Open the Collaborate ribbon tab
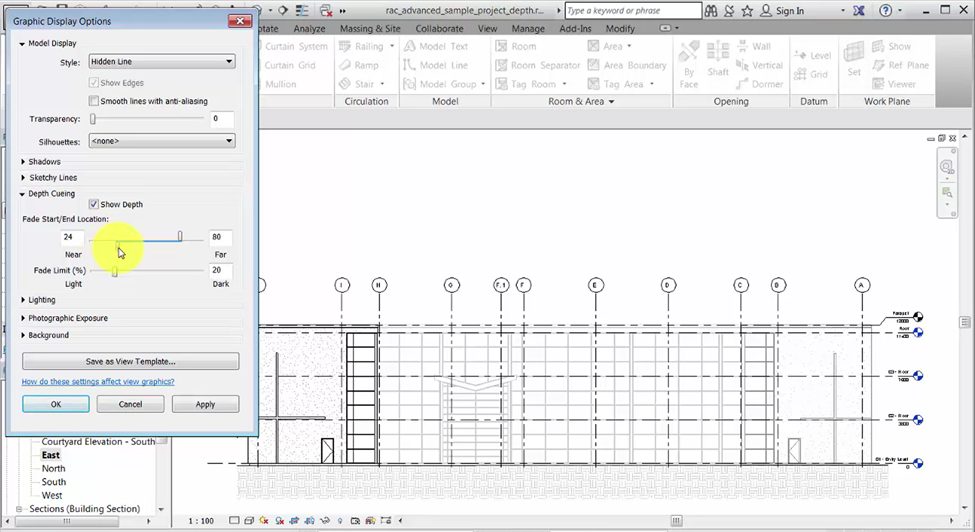 tap(439, 29)
